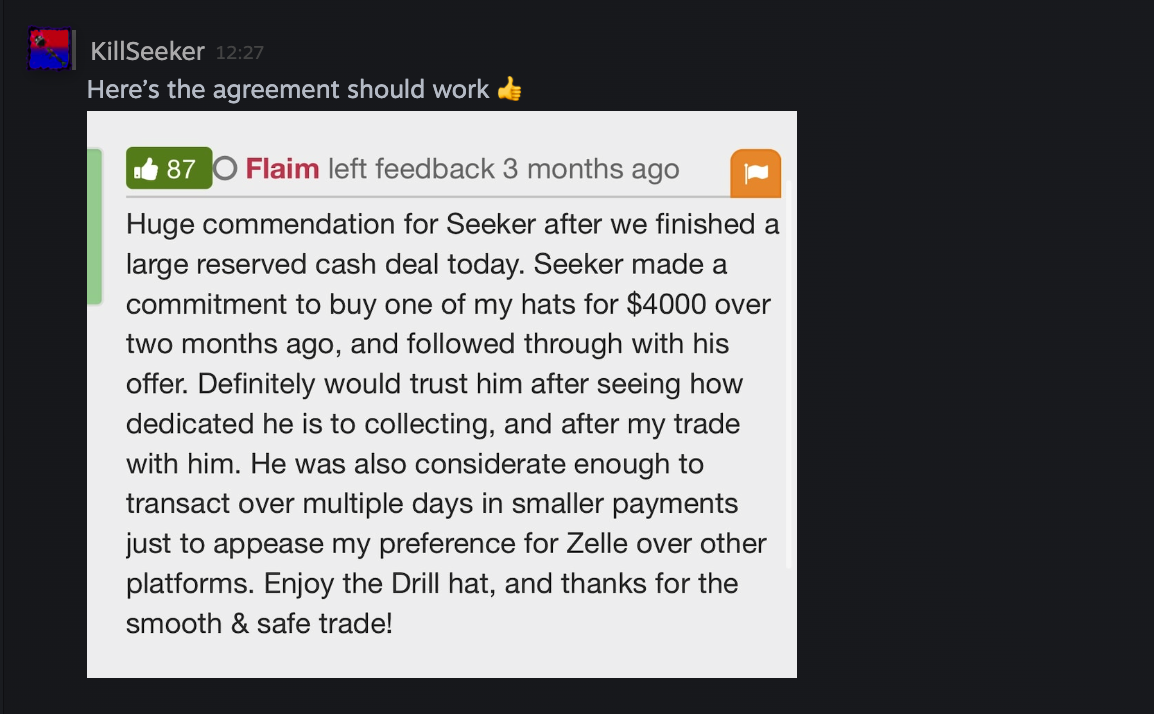Screen dimensions: 1154x714
Task: Click the grey circle status indicator beside Flaim
Action: (x=225, y=169)
